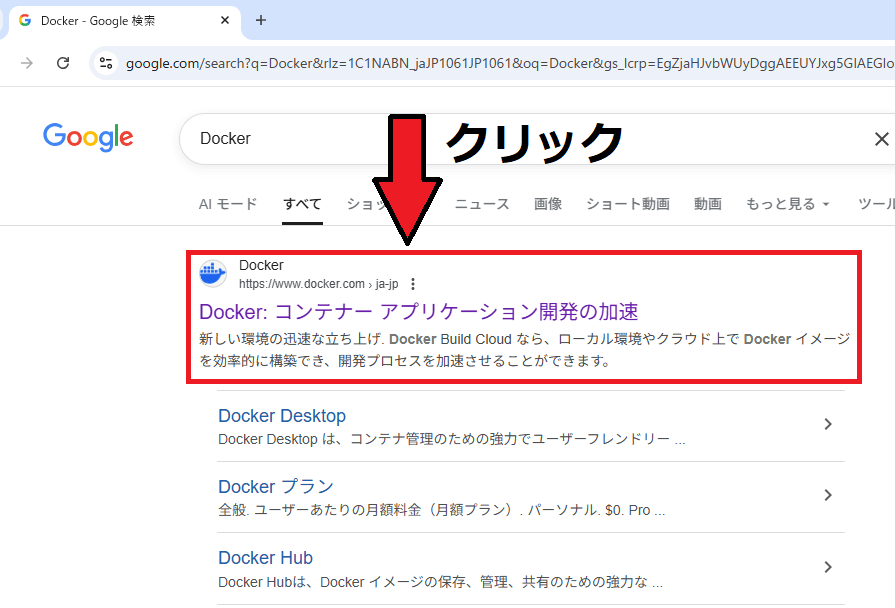
Task: Open the Docker Hub sitelink title
Action: [x=265, y=558]
